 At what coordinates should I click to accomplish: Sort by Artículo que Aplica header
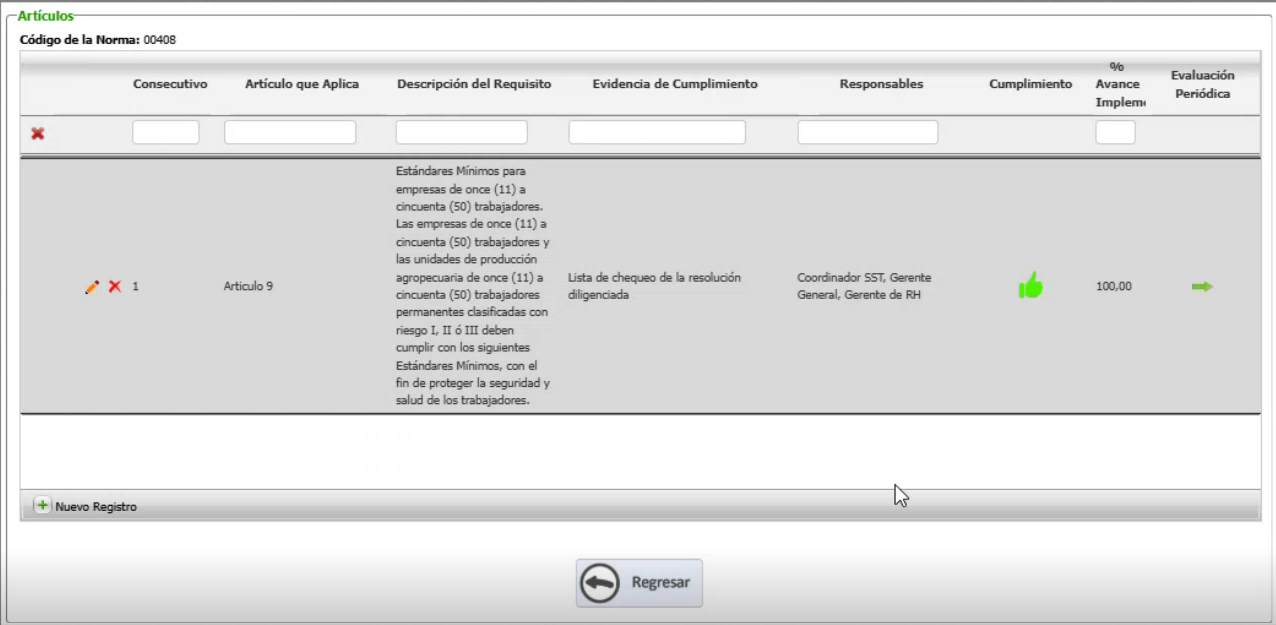click(302, 84)
